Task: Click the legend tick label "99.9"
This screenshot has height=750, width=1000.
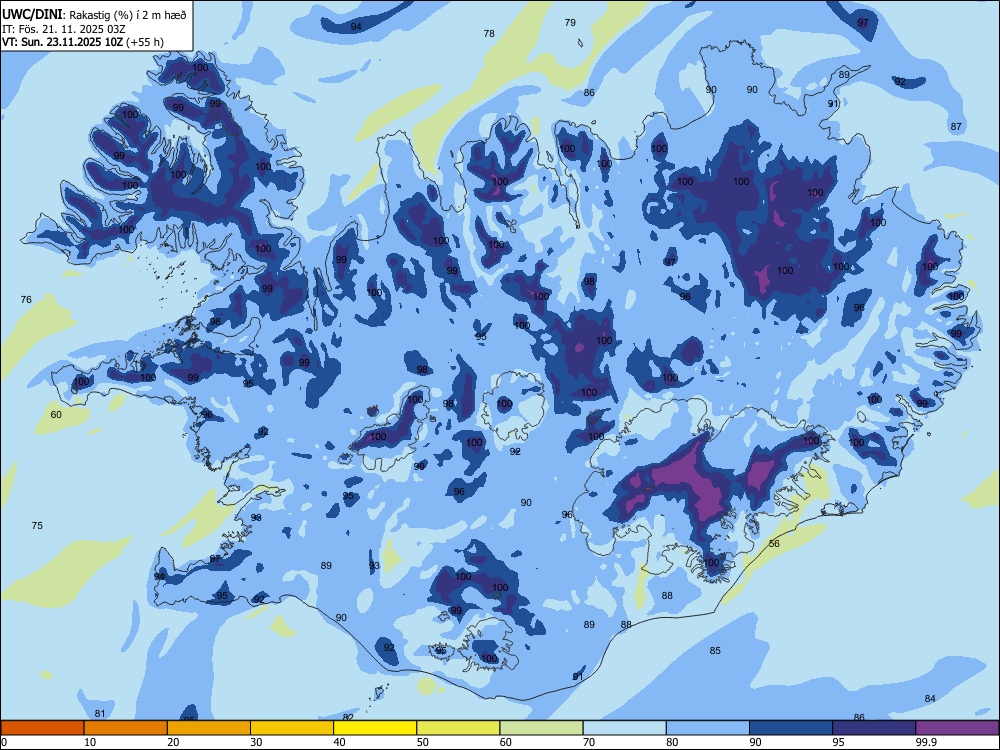Action: (x=926, y=742)
